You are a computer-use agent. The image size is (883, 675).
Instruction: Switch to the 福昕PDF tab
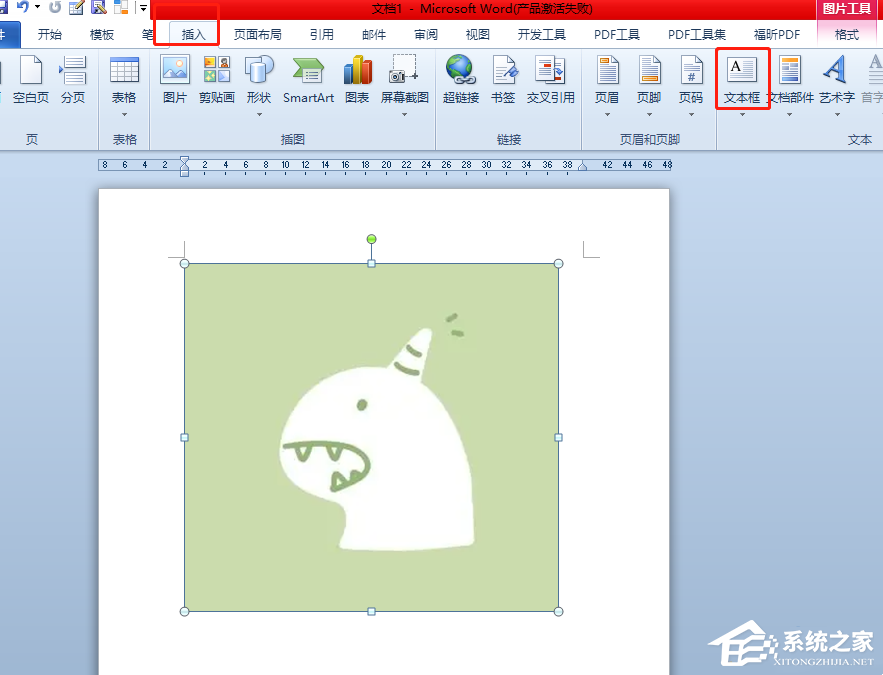pyautogui.click(x=777, y=35)
